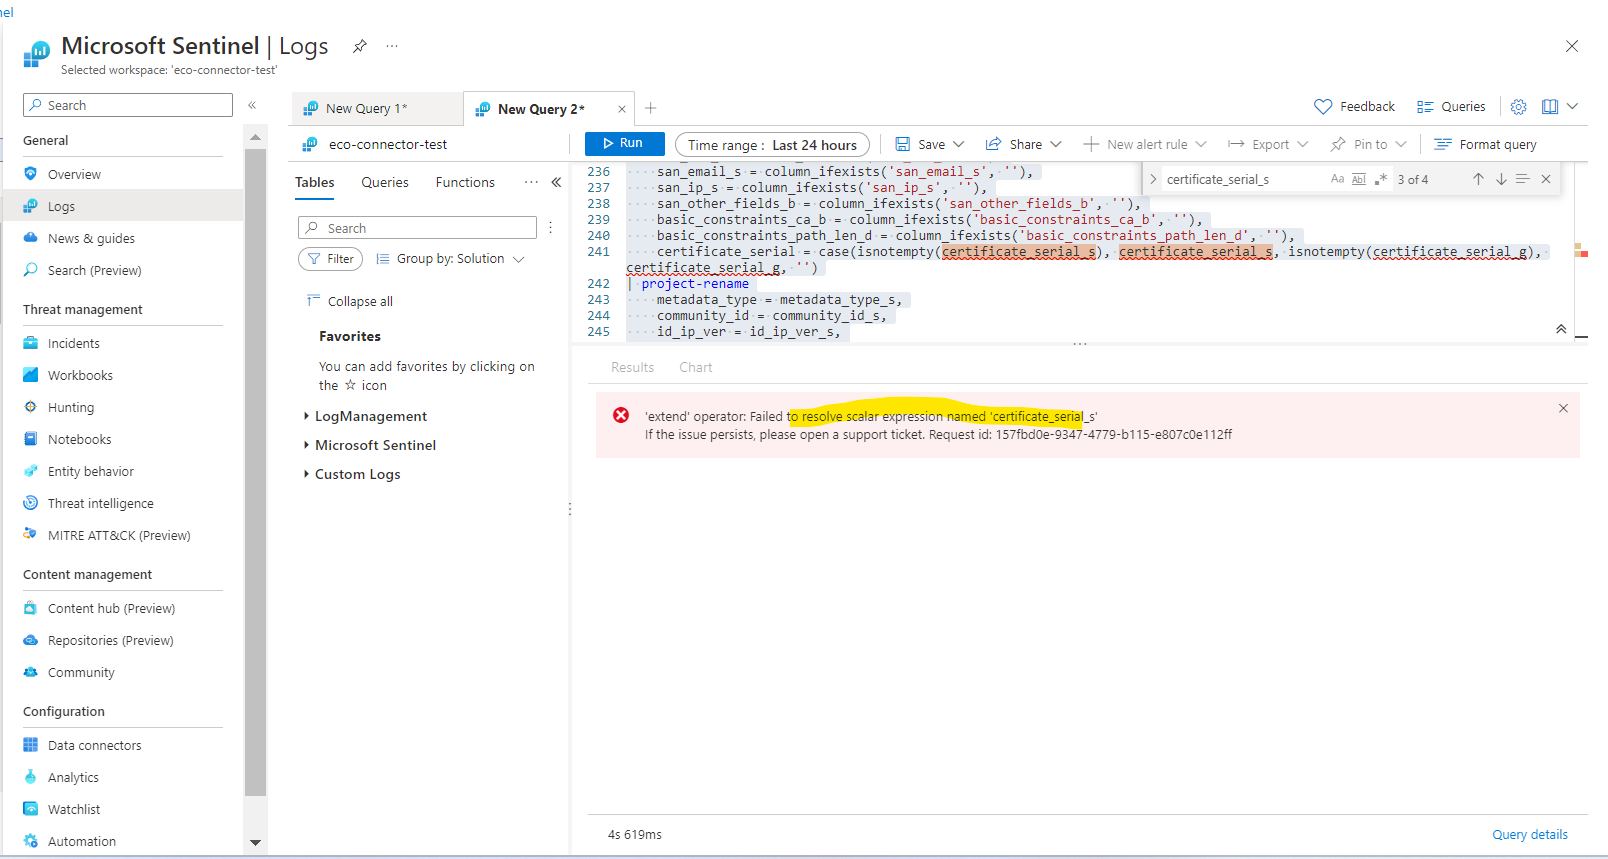Toggle Find in Selection

1523,179
